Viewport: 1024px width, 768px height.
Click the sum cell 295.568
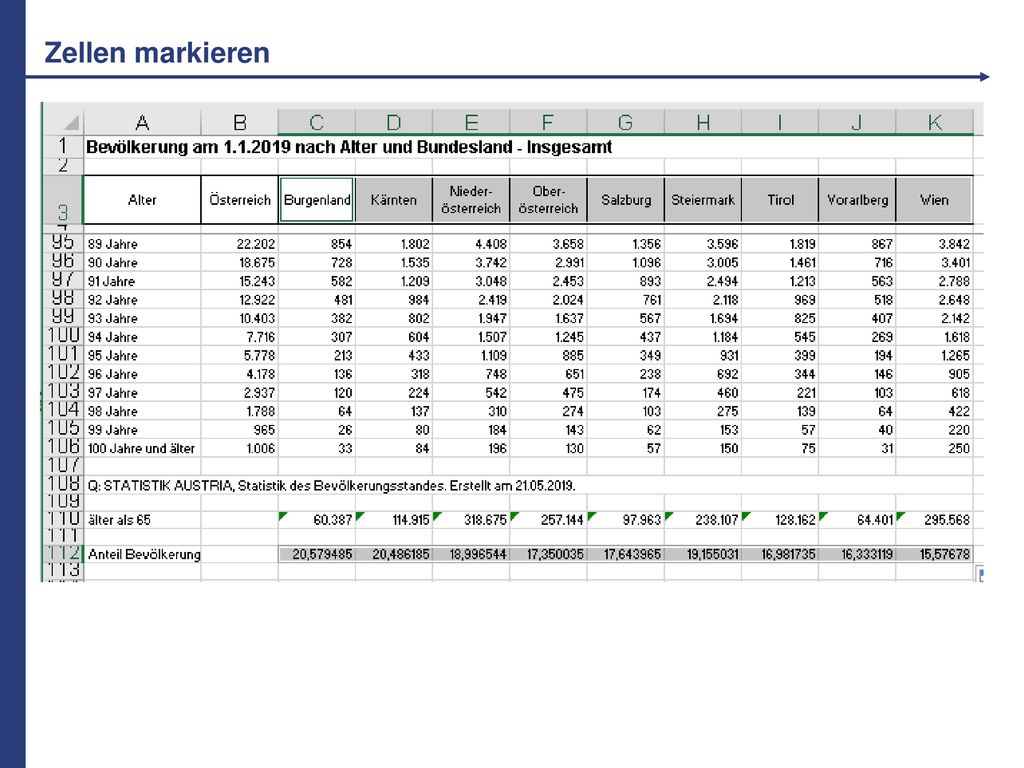935,520
